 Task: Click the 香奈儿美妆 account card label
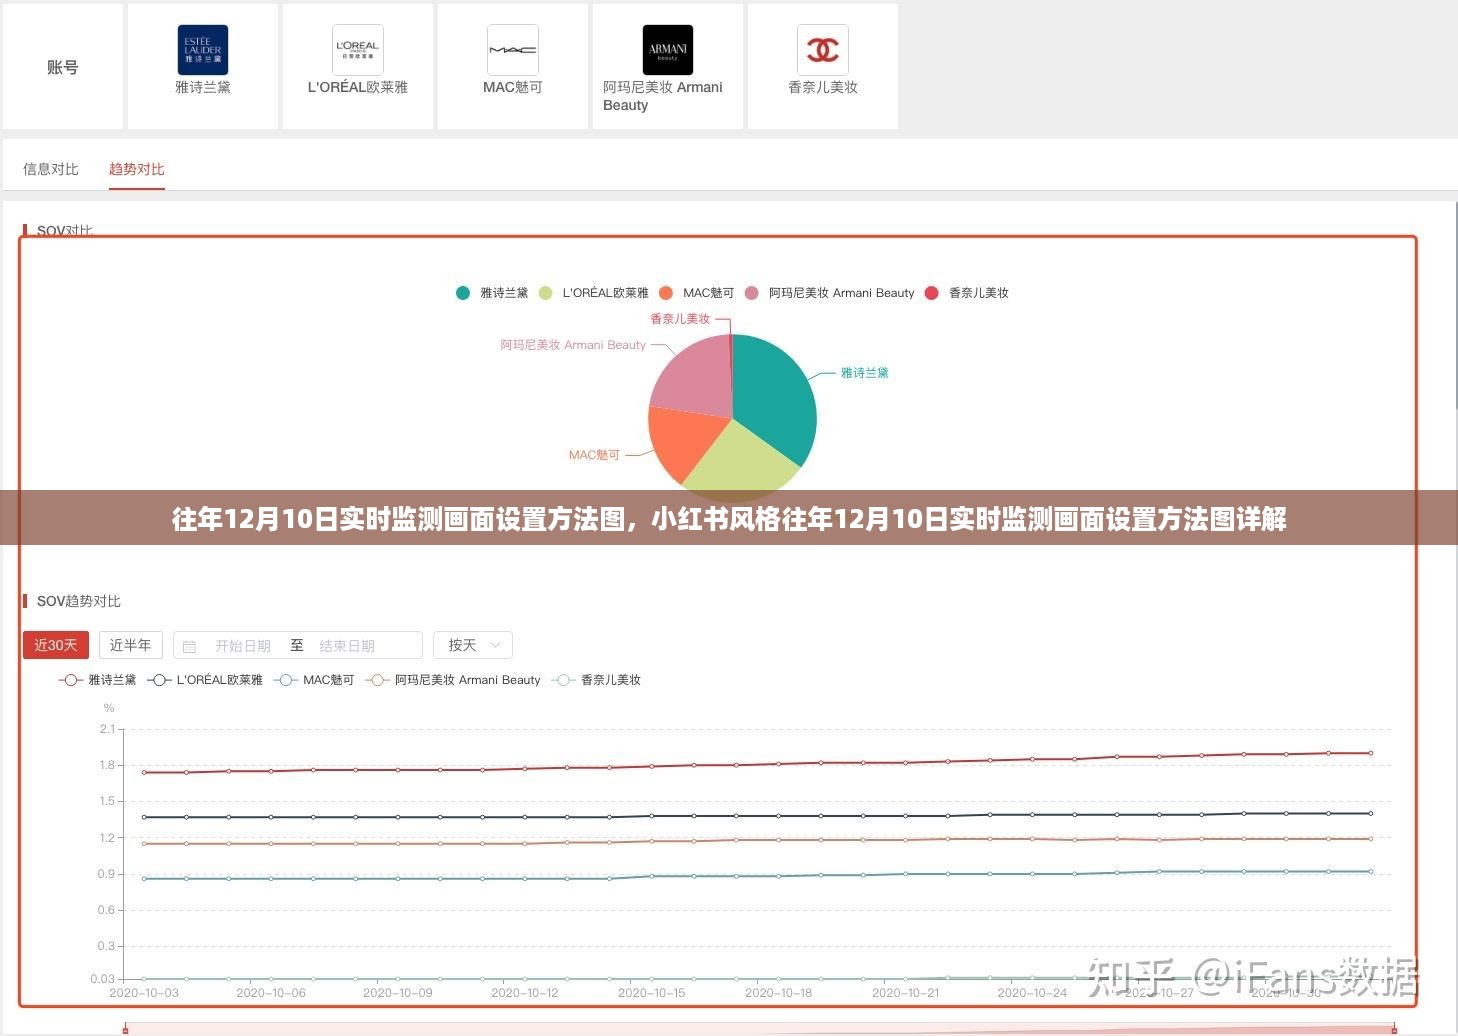(x=823, y=87)
